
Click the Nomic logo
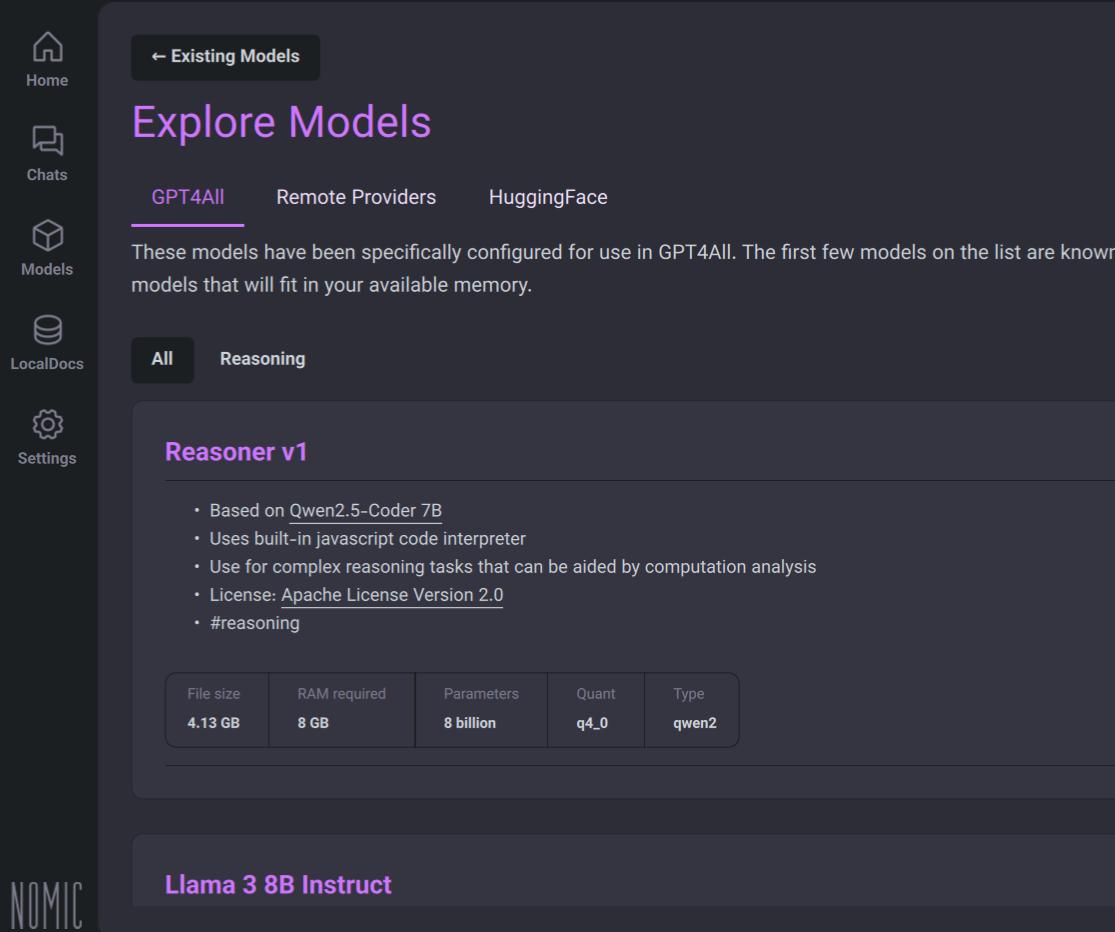pyautogui.click(x=46, y=905)
